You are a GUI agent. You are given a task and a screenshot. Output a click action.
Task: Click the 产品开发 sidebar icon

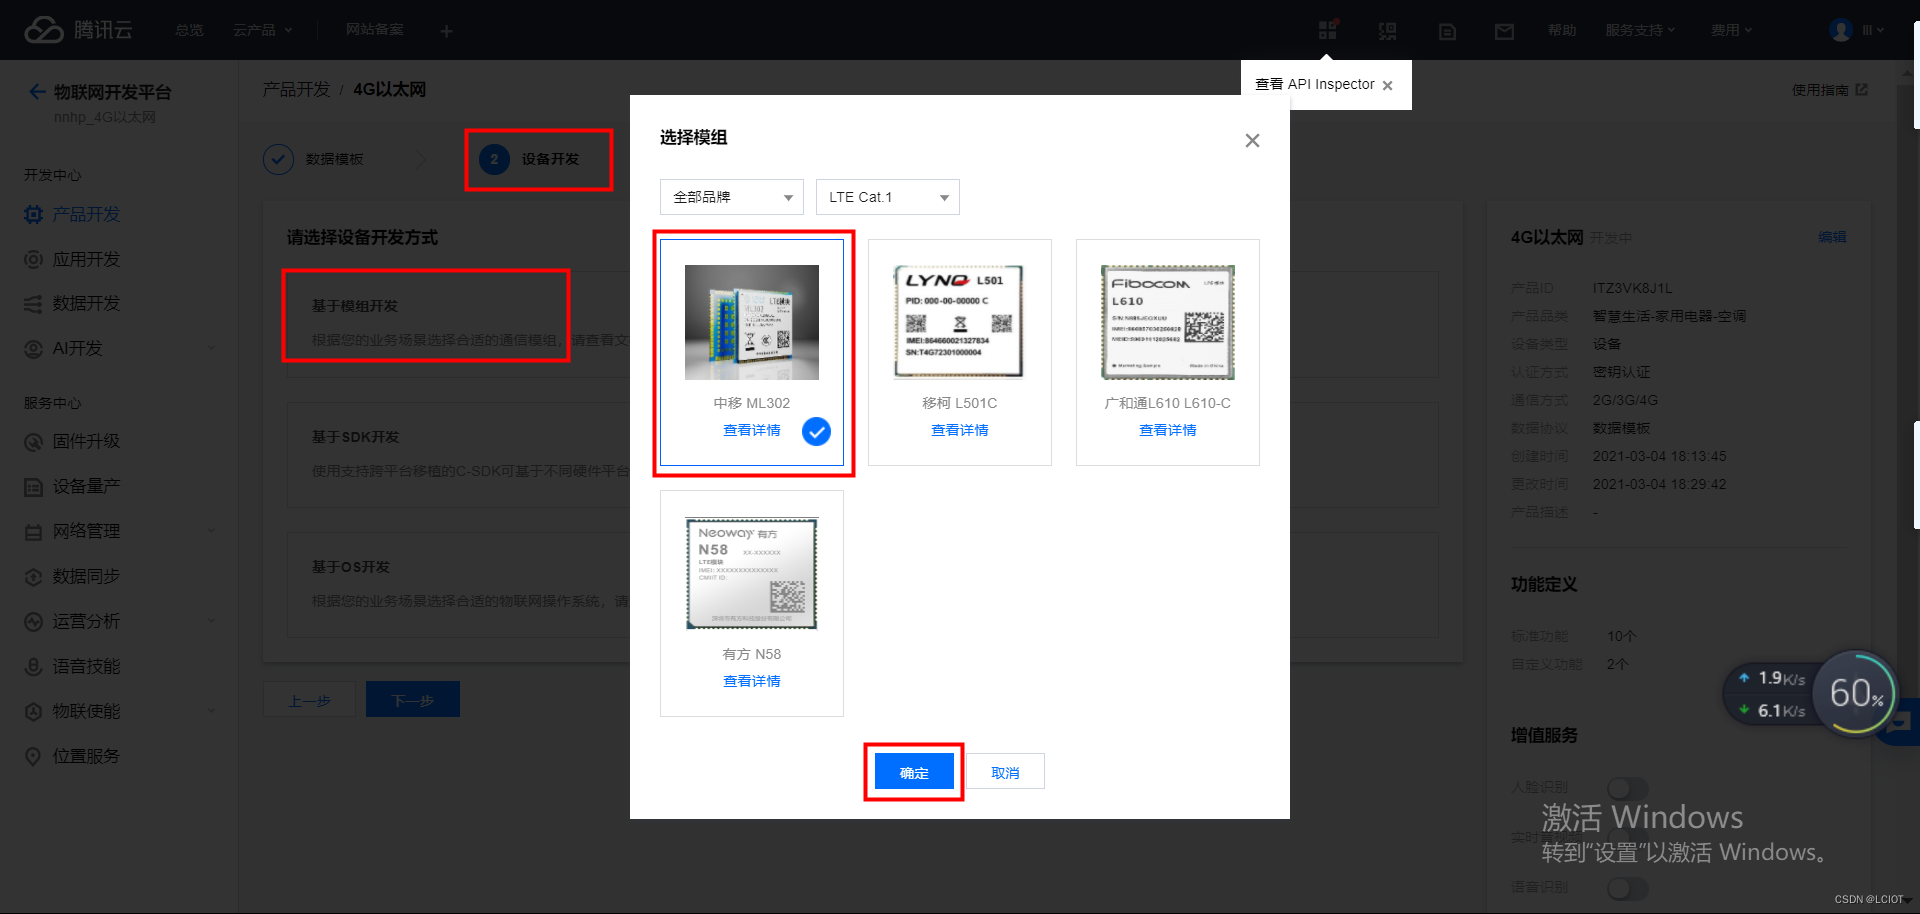coord(33,214)
